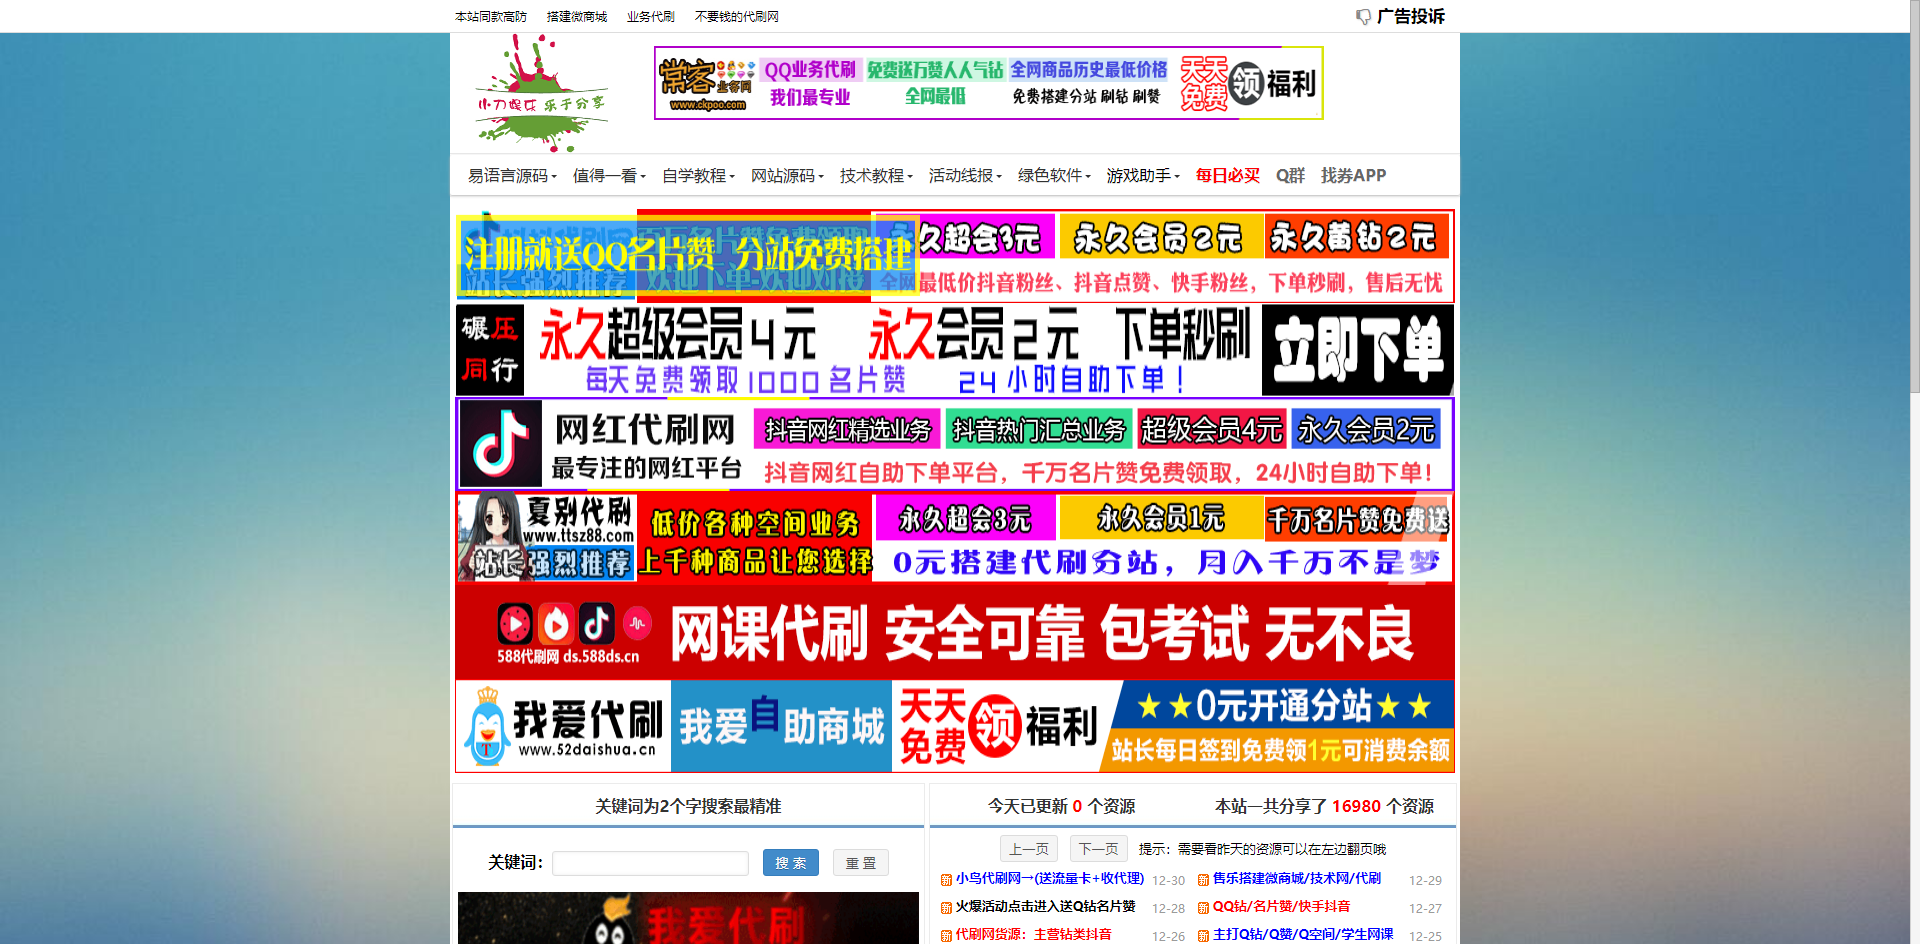Screen dimensions: 1920x944
Task: Go to 上一页 previous page
Action: 1029,849
